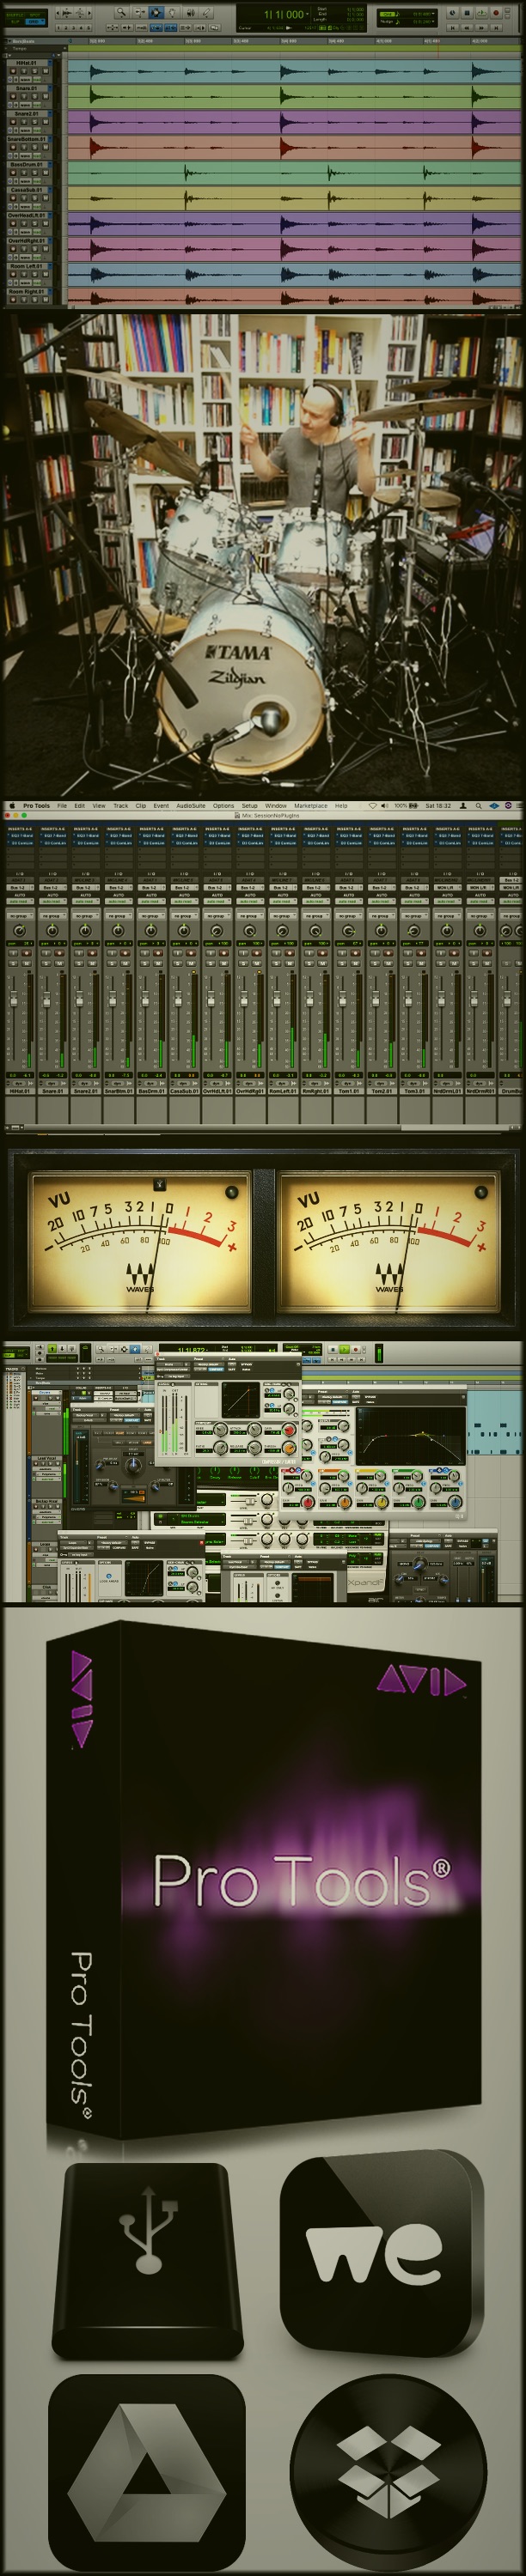The width and height of the screenshot is (526, 2576).
Task: Open the BasDrm.01 'no group' selector in mixer
Action: (x=151, y=916)
